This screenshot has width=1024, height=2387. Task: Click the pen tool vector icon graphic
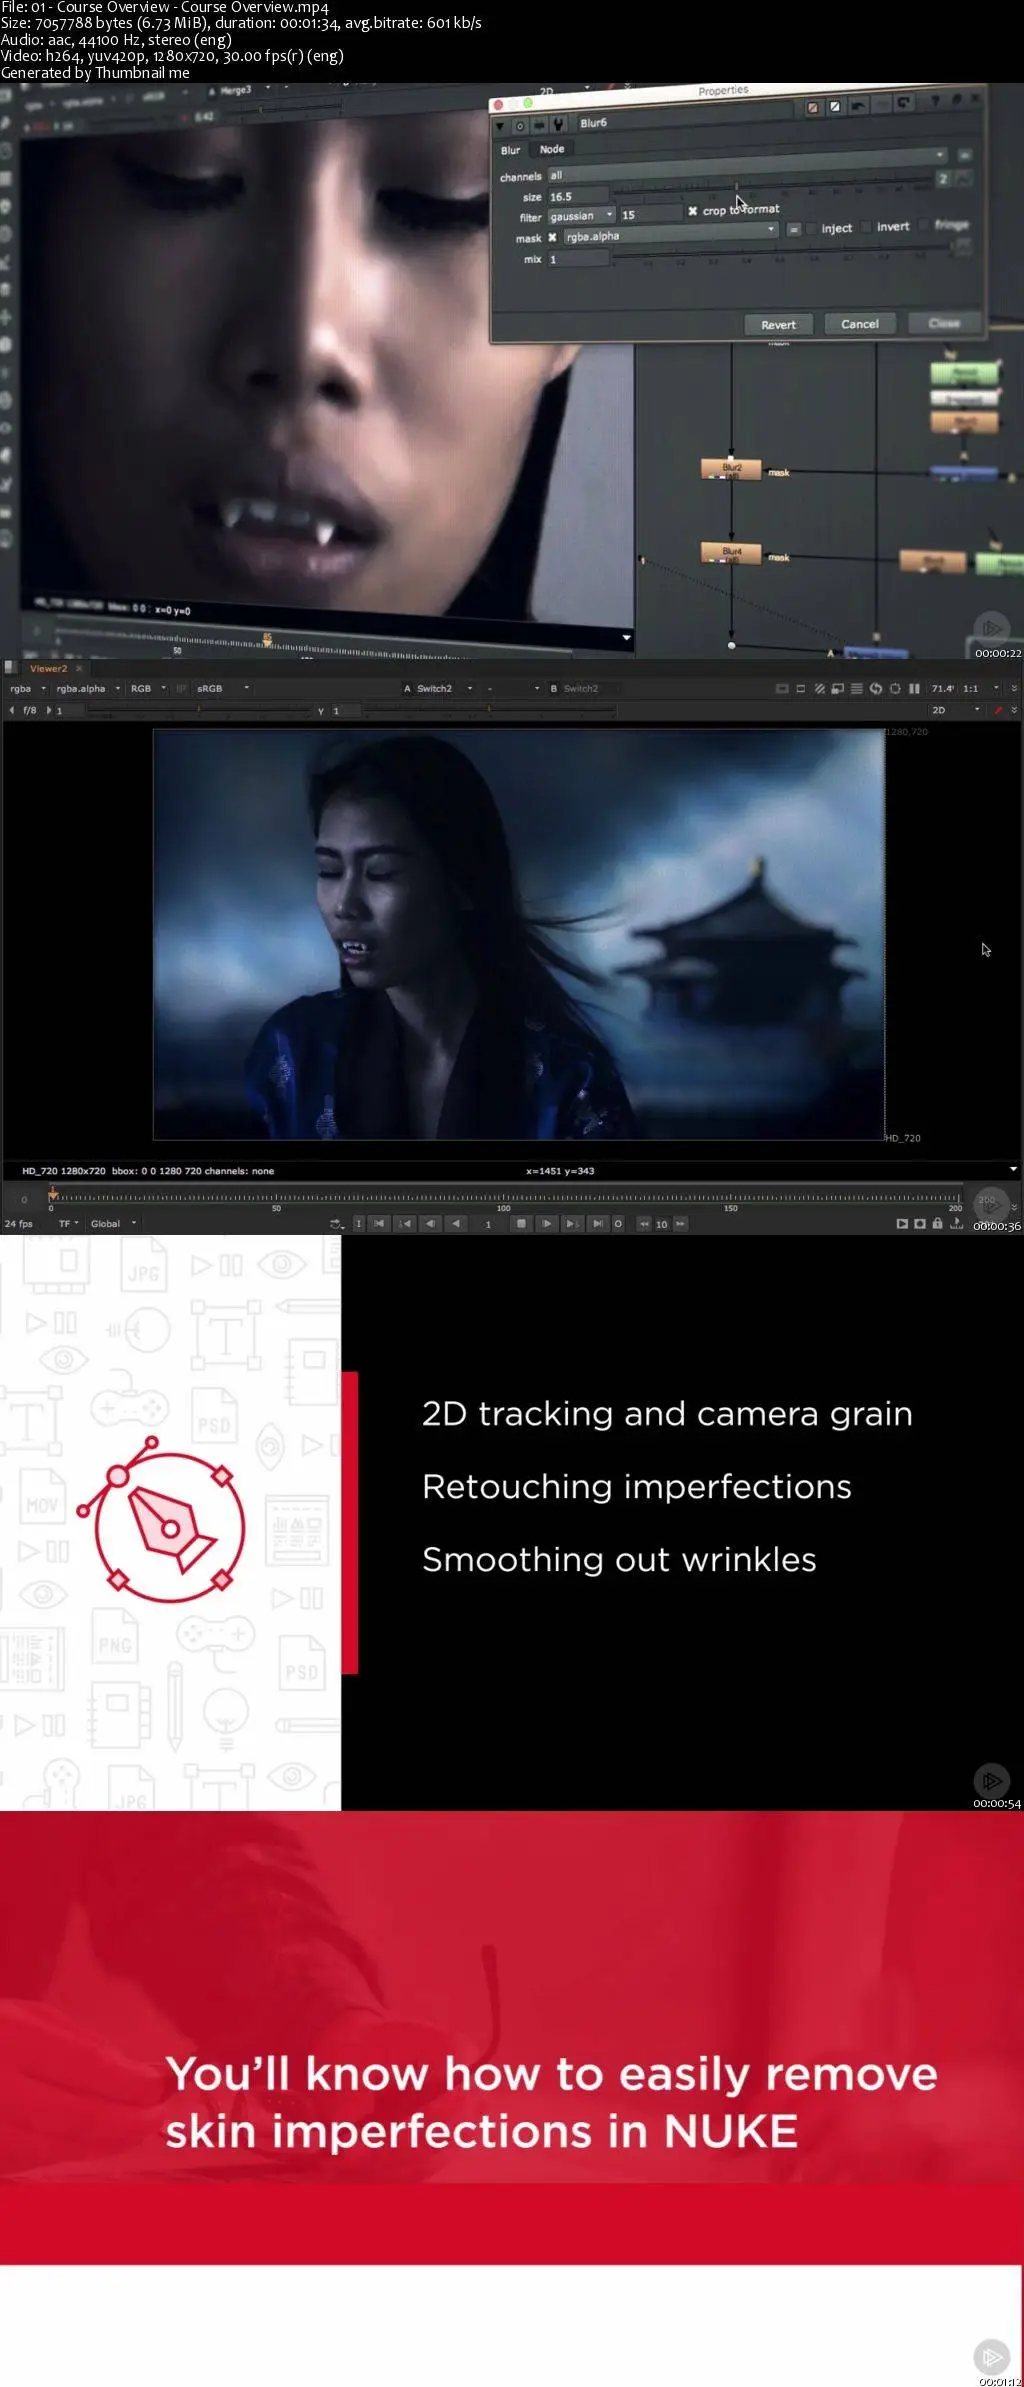[x=162, y=1520]
